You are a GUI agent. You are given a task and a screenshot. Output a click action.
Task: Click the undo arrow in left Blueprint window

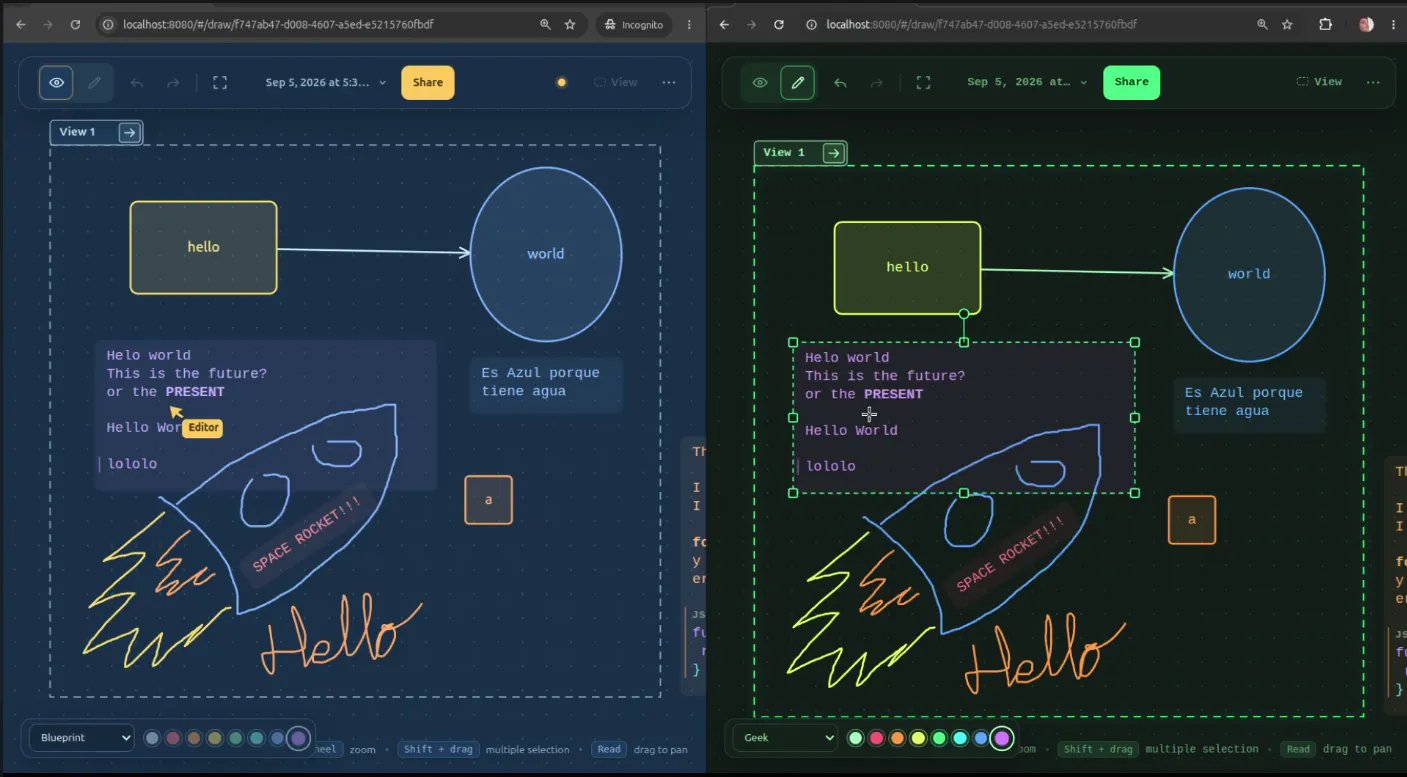(x=137, y=83)
